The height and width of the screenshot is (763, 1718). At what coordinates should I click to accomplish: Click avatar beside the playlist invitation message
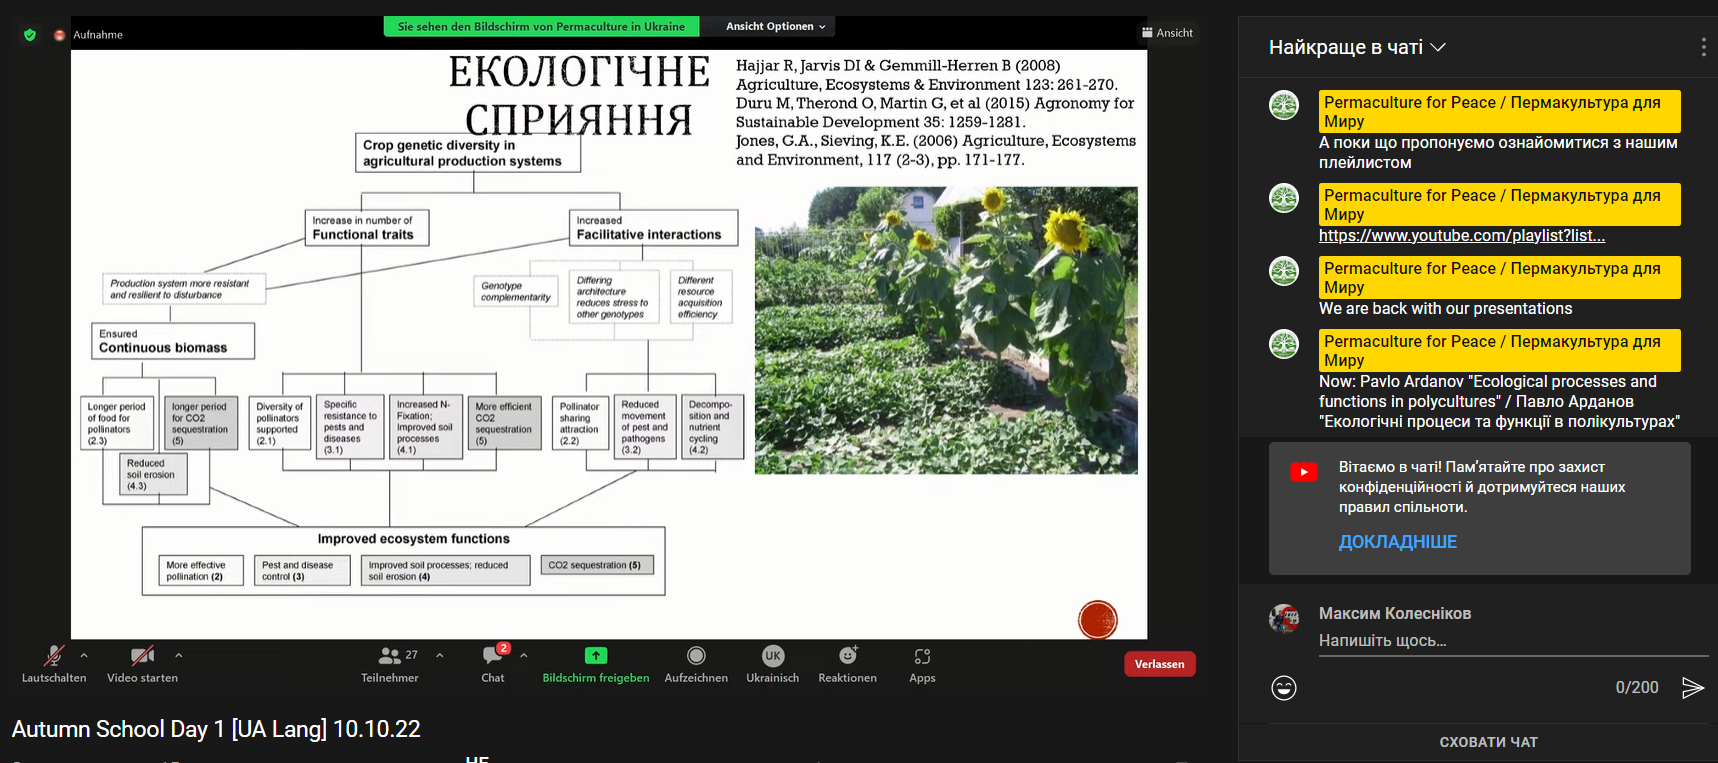tap(1284, 105)
